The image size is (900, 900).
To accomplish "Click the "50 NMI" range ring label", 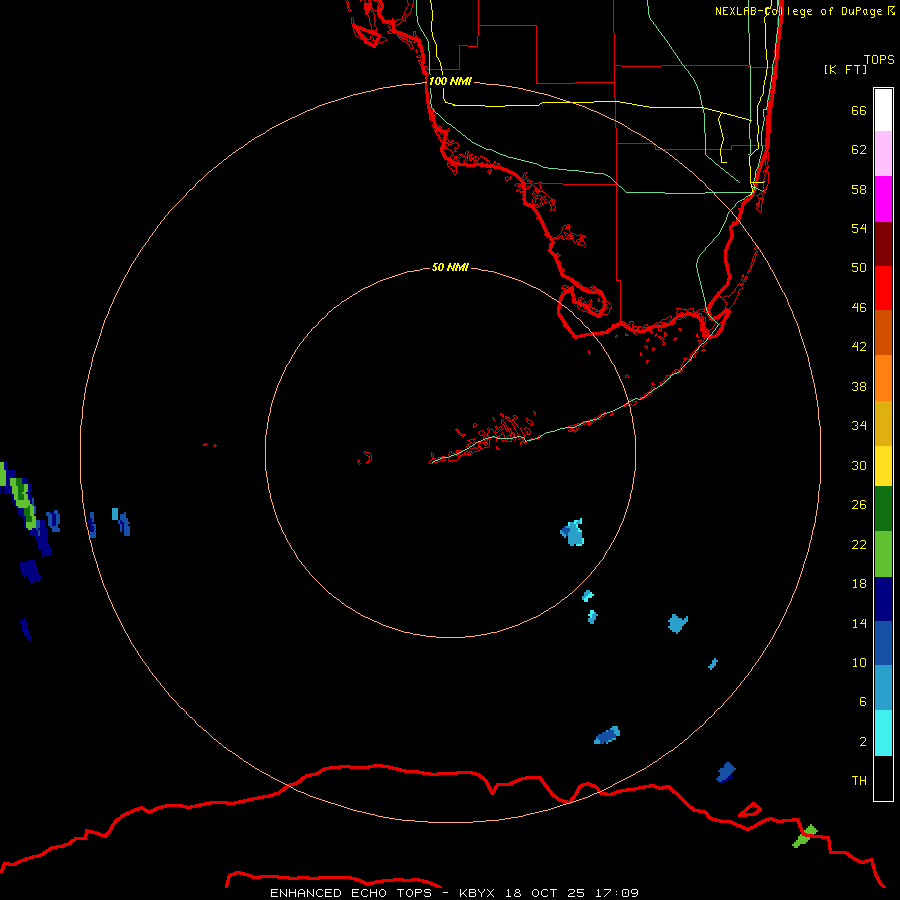I will 450,267.
